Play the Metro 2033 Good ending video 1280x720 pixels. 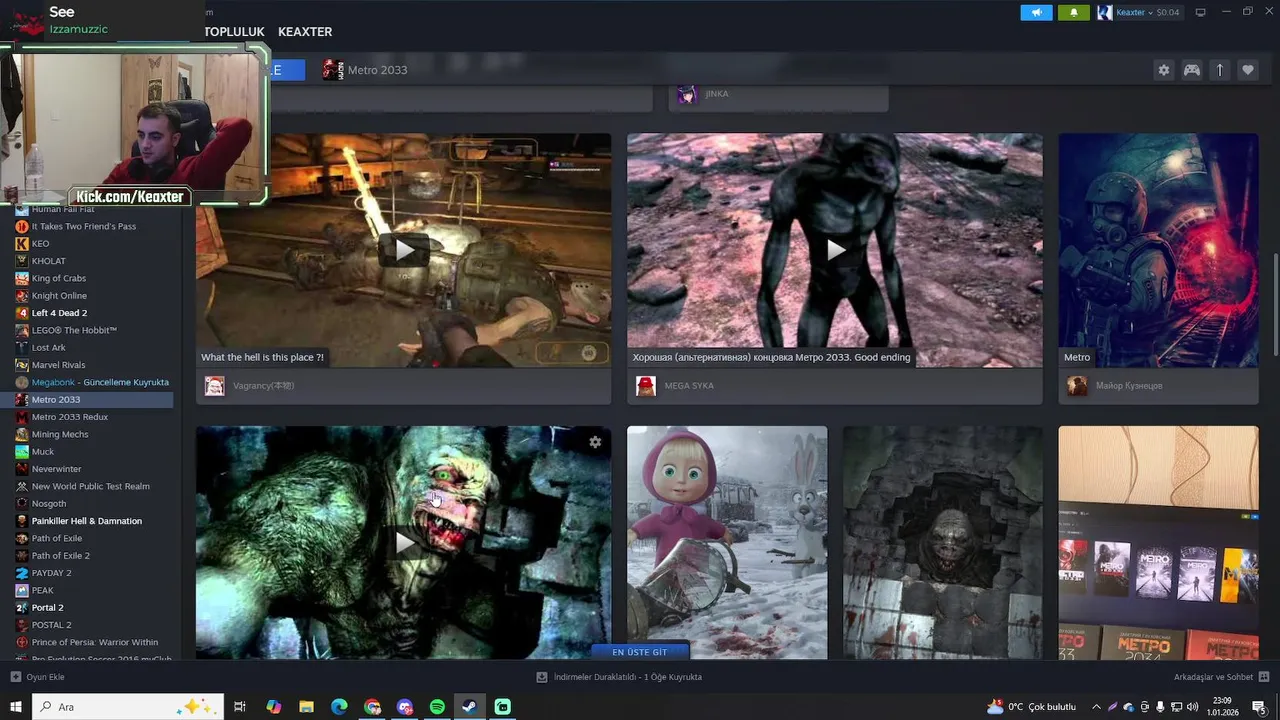835,250
